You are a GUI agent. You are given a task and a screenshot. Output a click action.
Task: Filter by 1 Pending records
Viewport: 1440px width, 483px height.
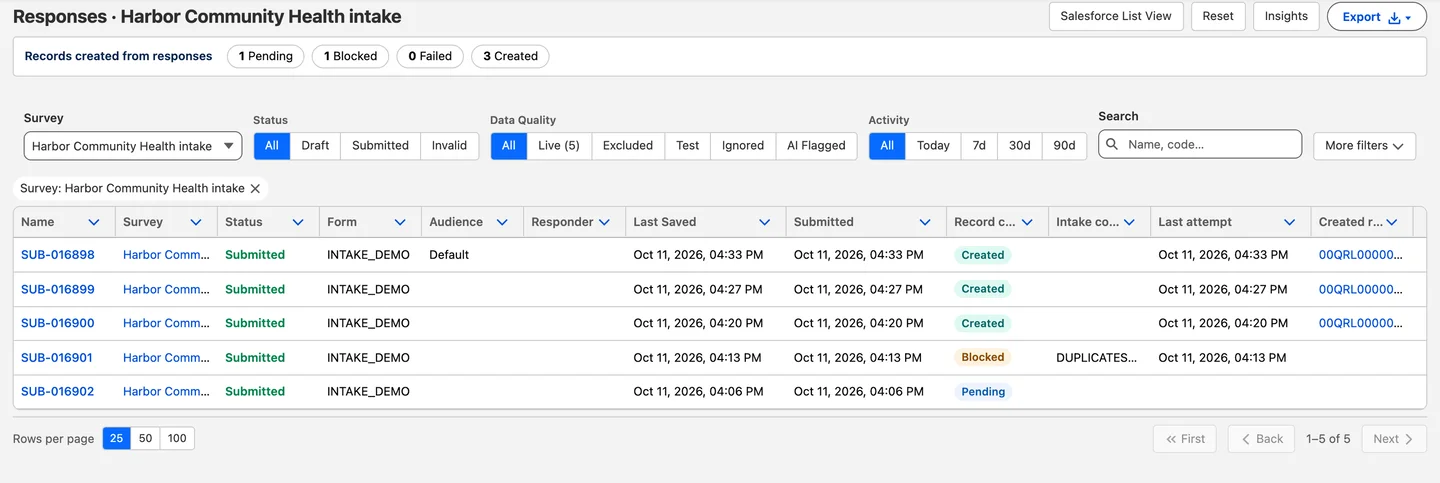pos(266,56)
